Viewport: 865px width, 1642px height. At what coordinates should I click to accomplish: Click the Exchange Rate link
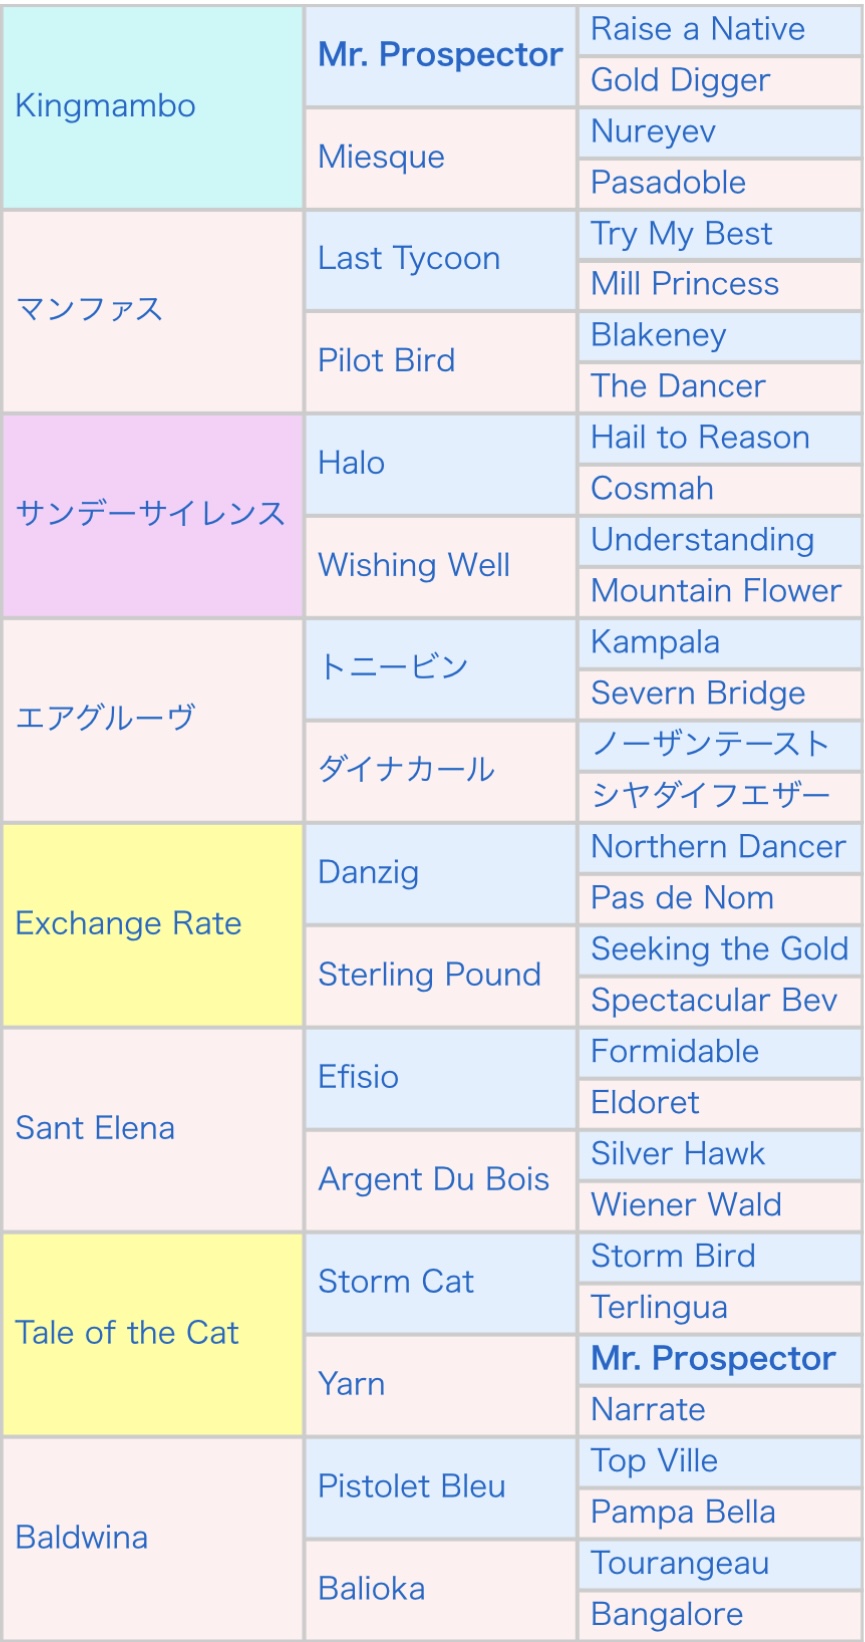click(128, 923)
